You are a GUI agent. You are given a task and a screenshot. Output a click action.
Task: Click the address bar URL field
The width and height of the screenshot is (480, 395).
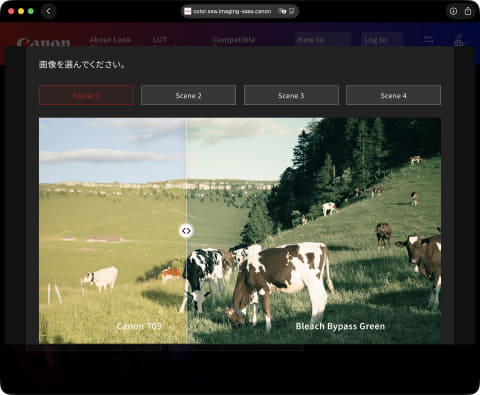click(x=232, y=11)
